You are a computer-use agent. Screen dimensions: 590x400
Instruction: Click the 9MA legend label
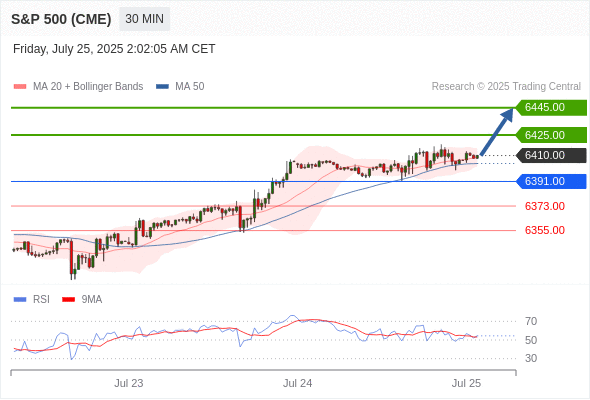[x=92, y=300]
